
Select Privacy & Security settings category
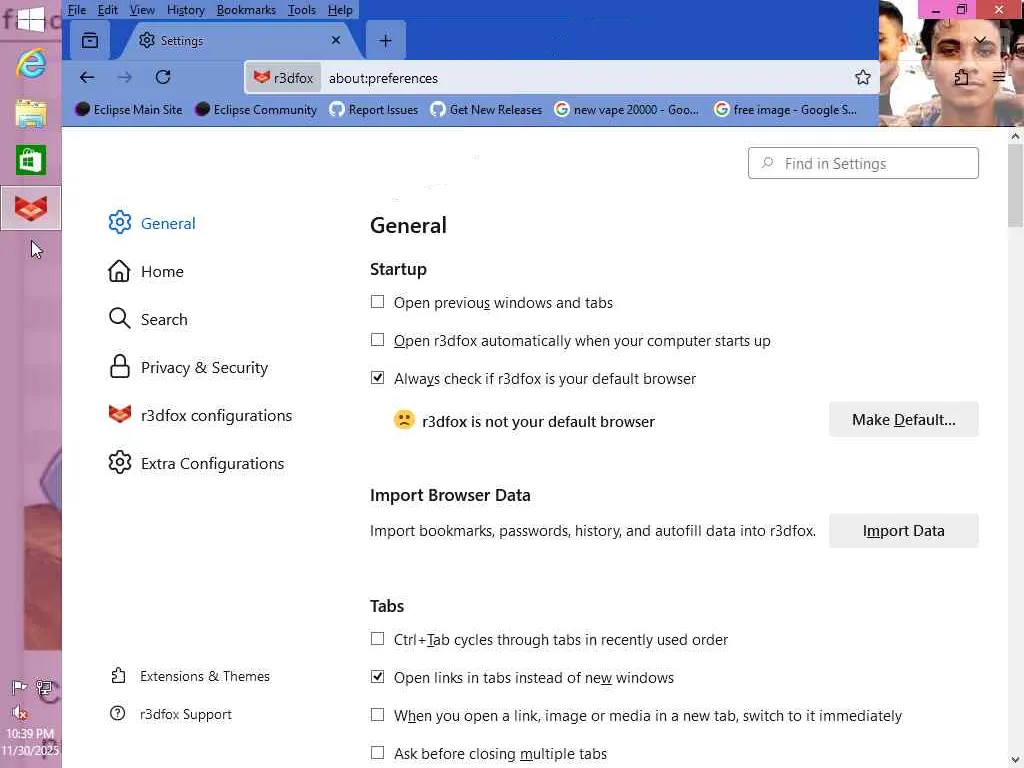click(203, 368)
